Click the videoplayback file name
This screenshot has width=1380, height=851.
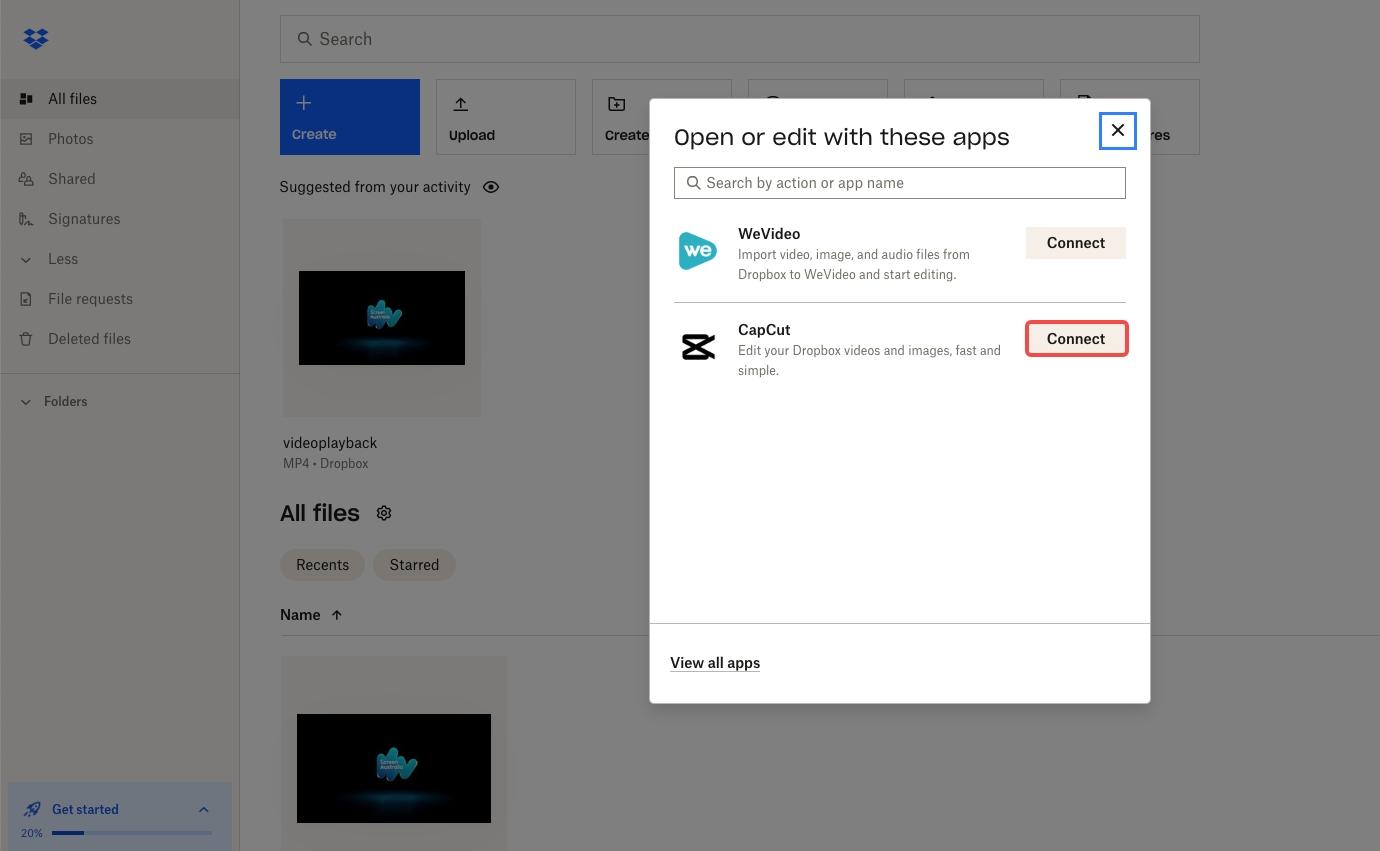(330, 443)
